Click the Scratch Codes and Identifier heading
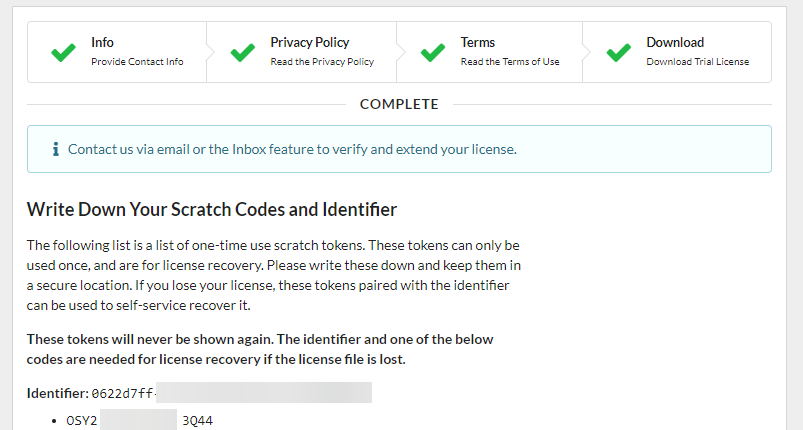The image size is (803, 430). 211,209
